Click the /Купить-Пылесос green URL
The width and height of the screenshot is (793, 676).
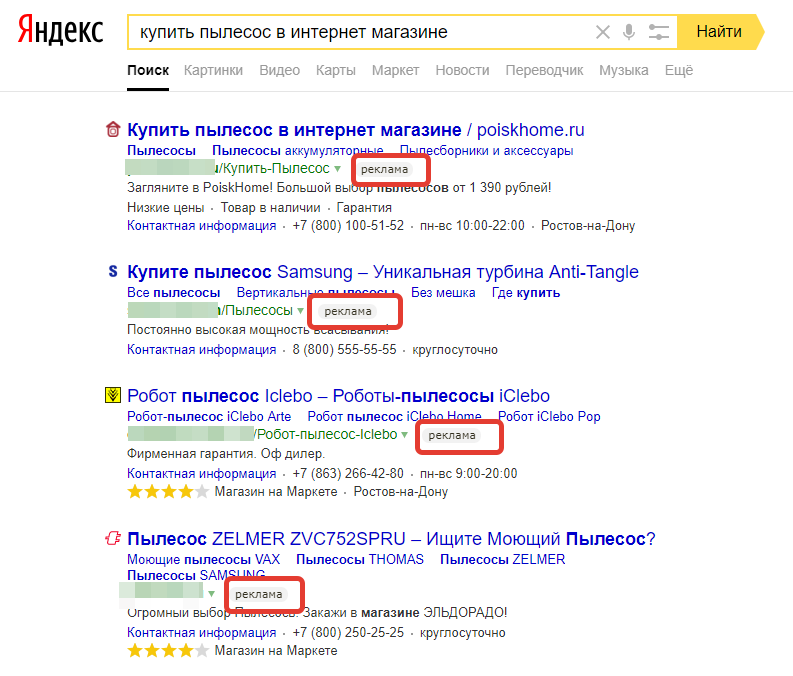tap(274, 168)
